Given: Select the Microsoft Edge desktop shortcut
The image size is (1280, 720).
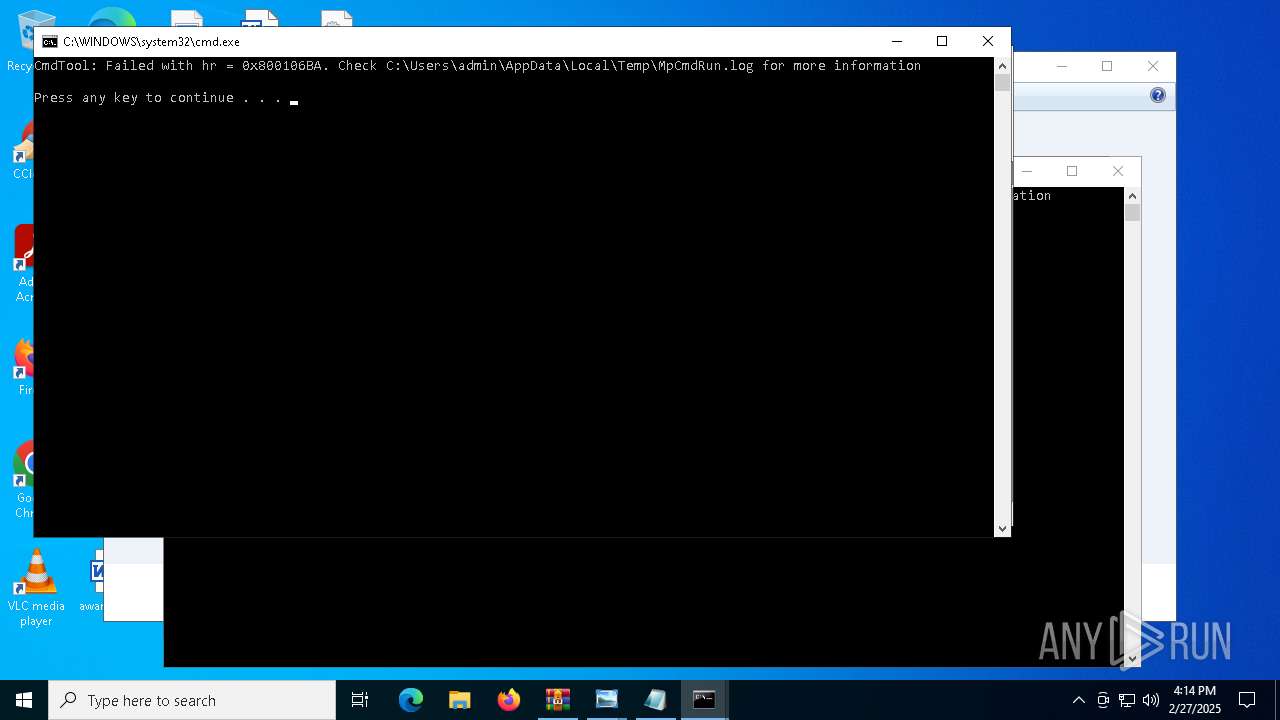Looking at the screenshot, I should 112,17.
